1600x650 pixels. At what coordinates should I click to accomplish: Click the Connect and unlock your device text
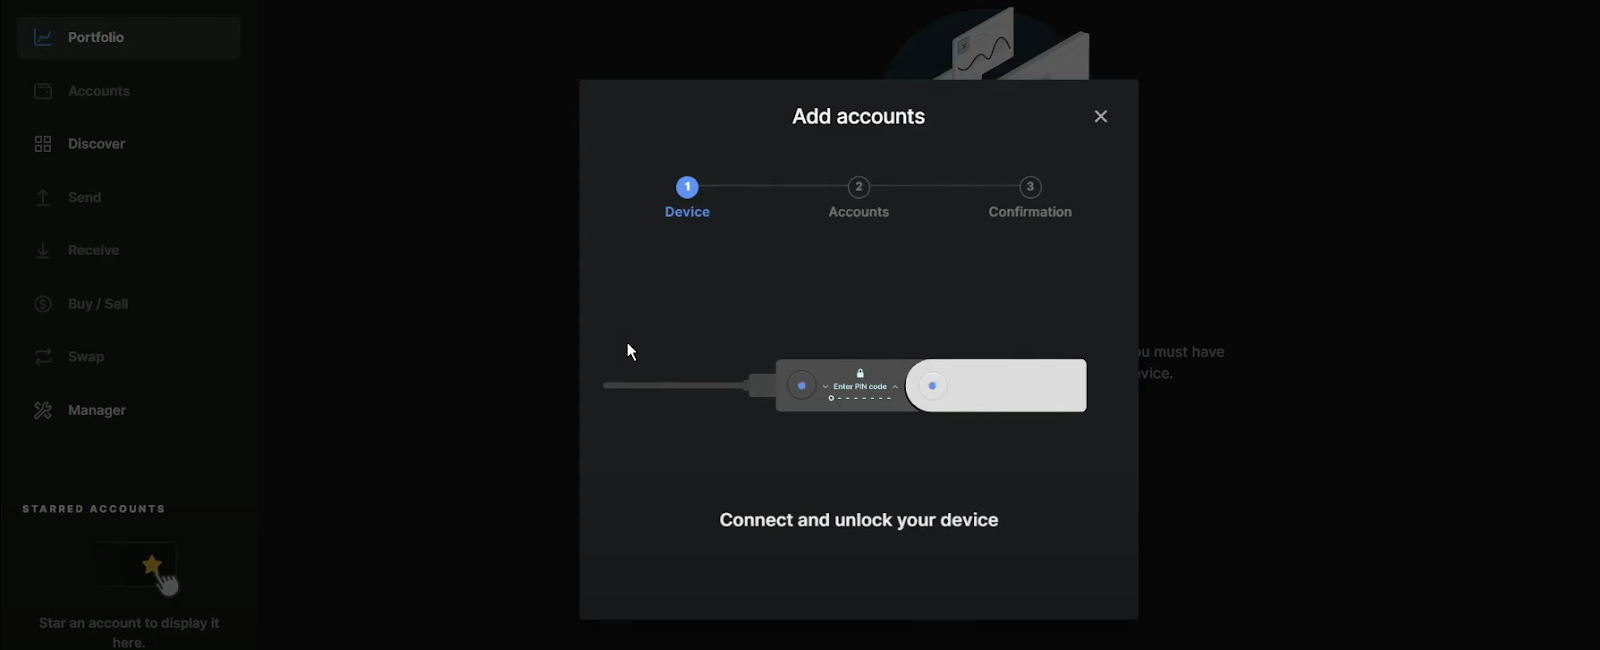[x=858, y=520]
